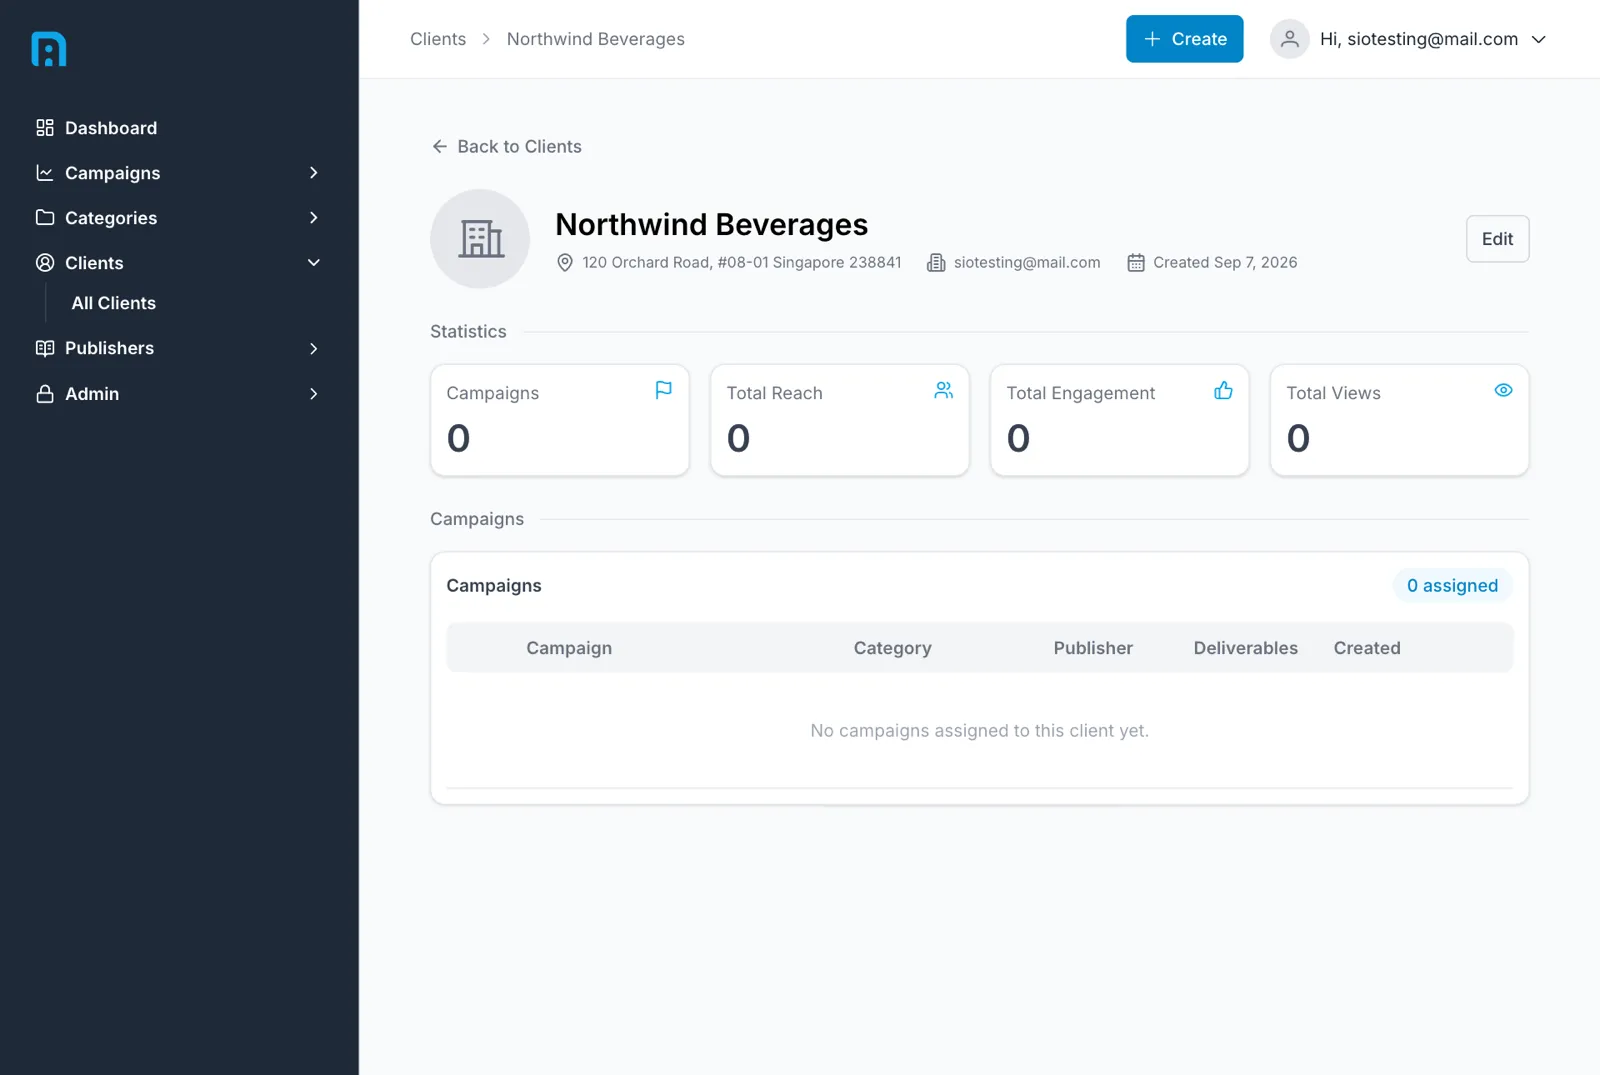Click the Deliverables column header
Image resolution: width=1600 pixels, height=1075 pixels.
pyautogui.click(x=1245, y=648)
